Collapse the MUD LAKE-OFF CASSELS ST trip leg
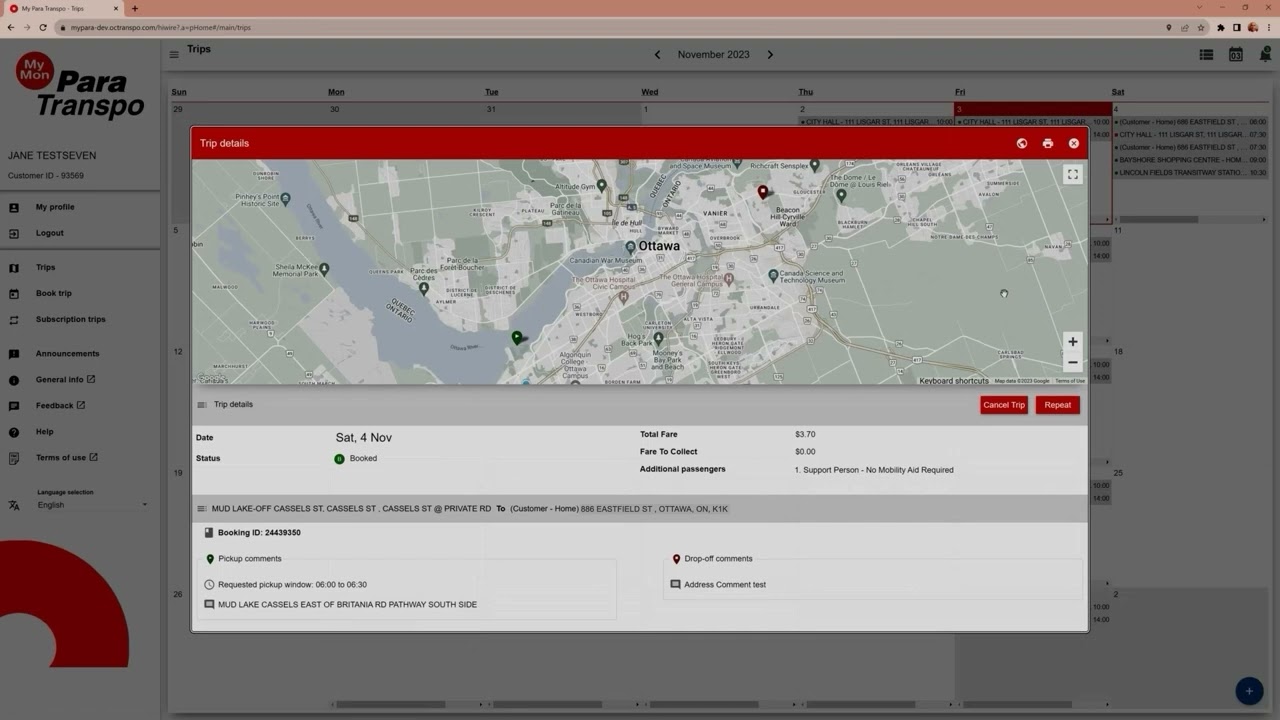Image resolution: width=1280 pixels, height=720 pixels. tap(202, 509)
